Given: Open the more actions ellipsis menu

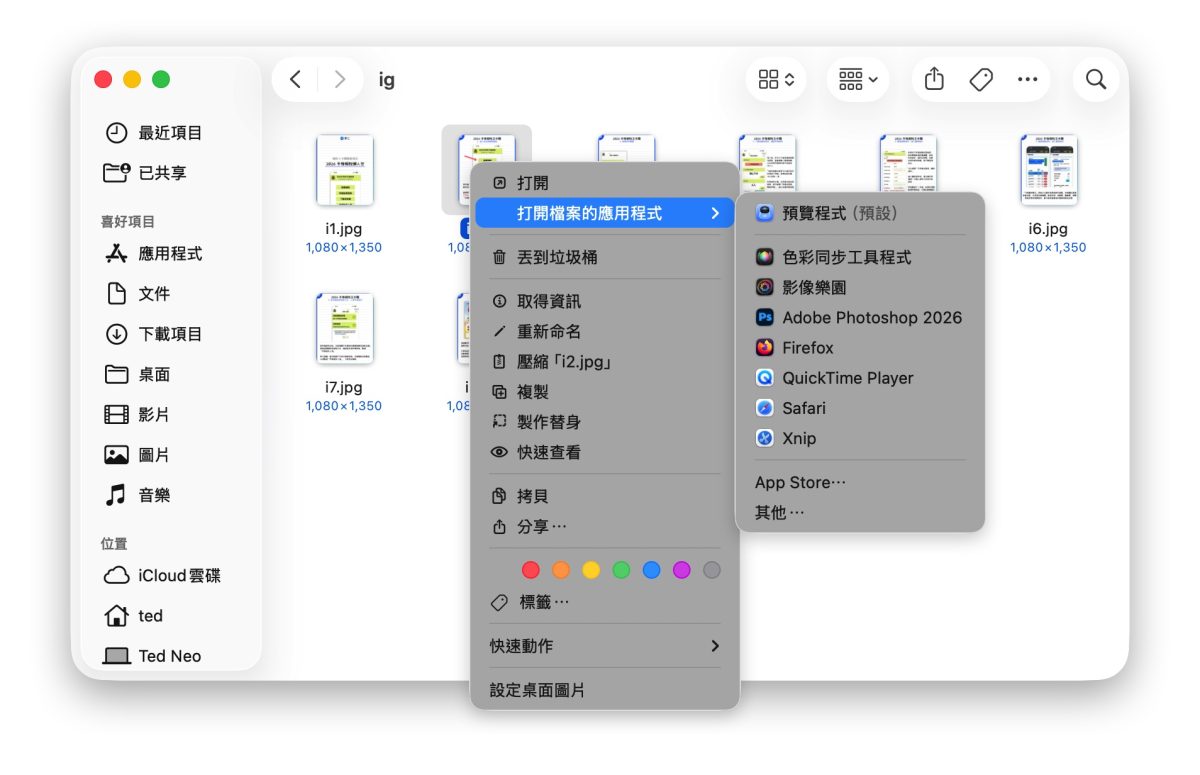Looking at the screenshot, I should [1027, 80].
